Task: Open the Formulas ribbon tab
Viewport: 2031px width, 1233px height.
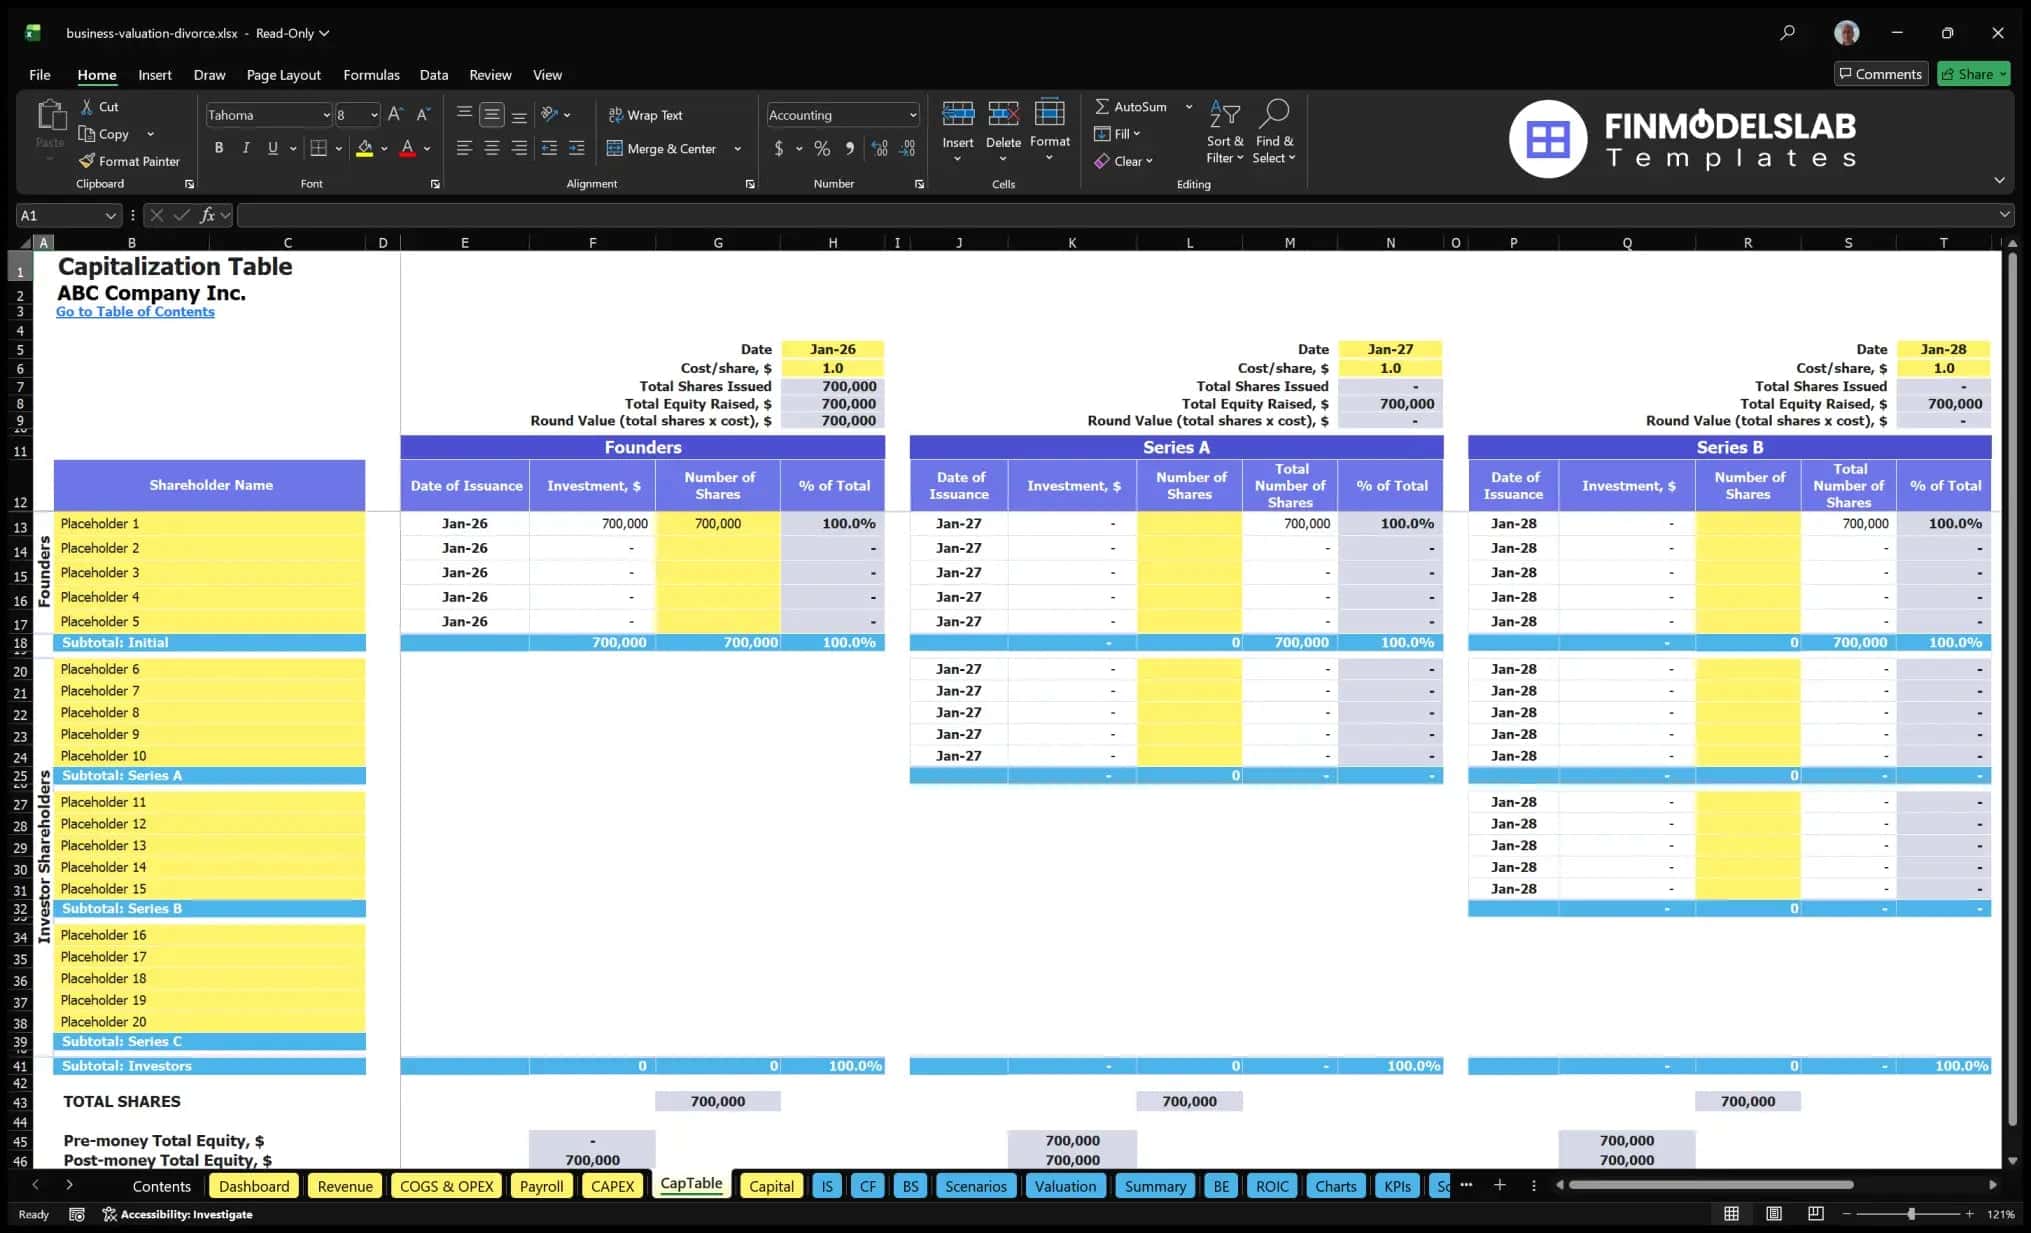Action: tap(371, 75)
